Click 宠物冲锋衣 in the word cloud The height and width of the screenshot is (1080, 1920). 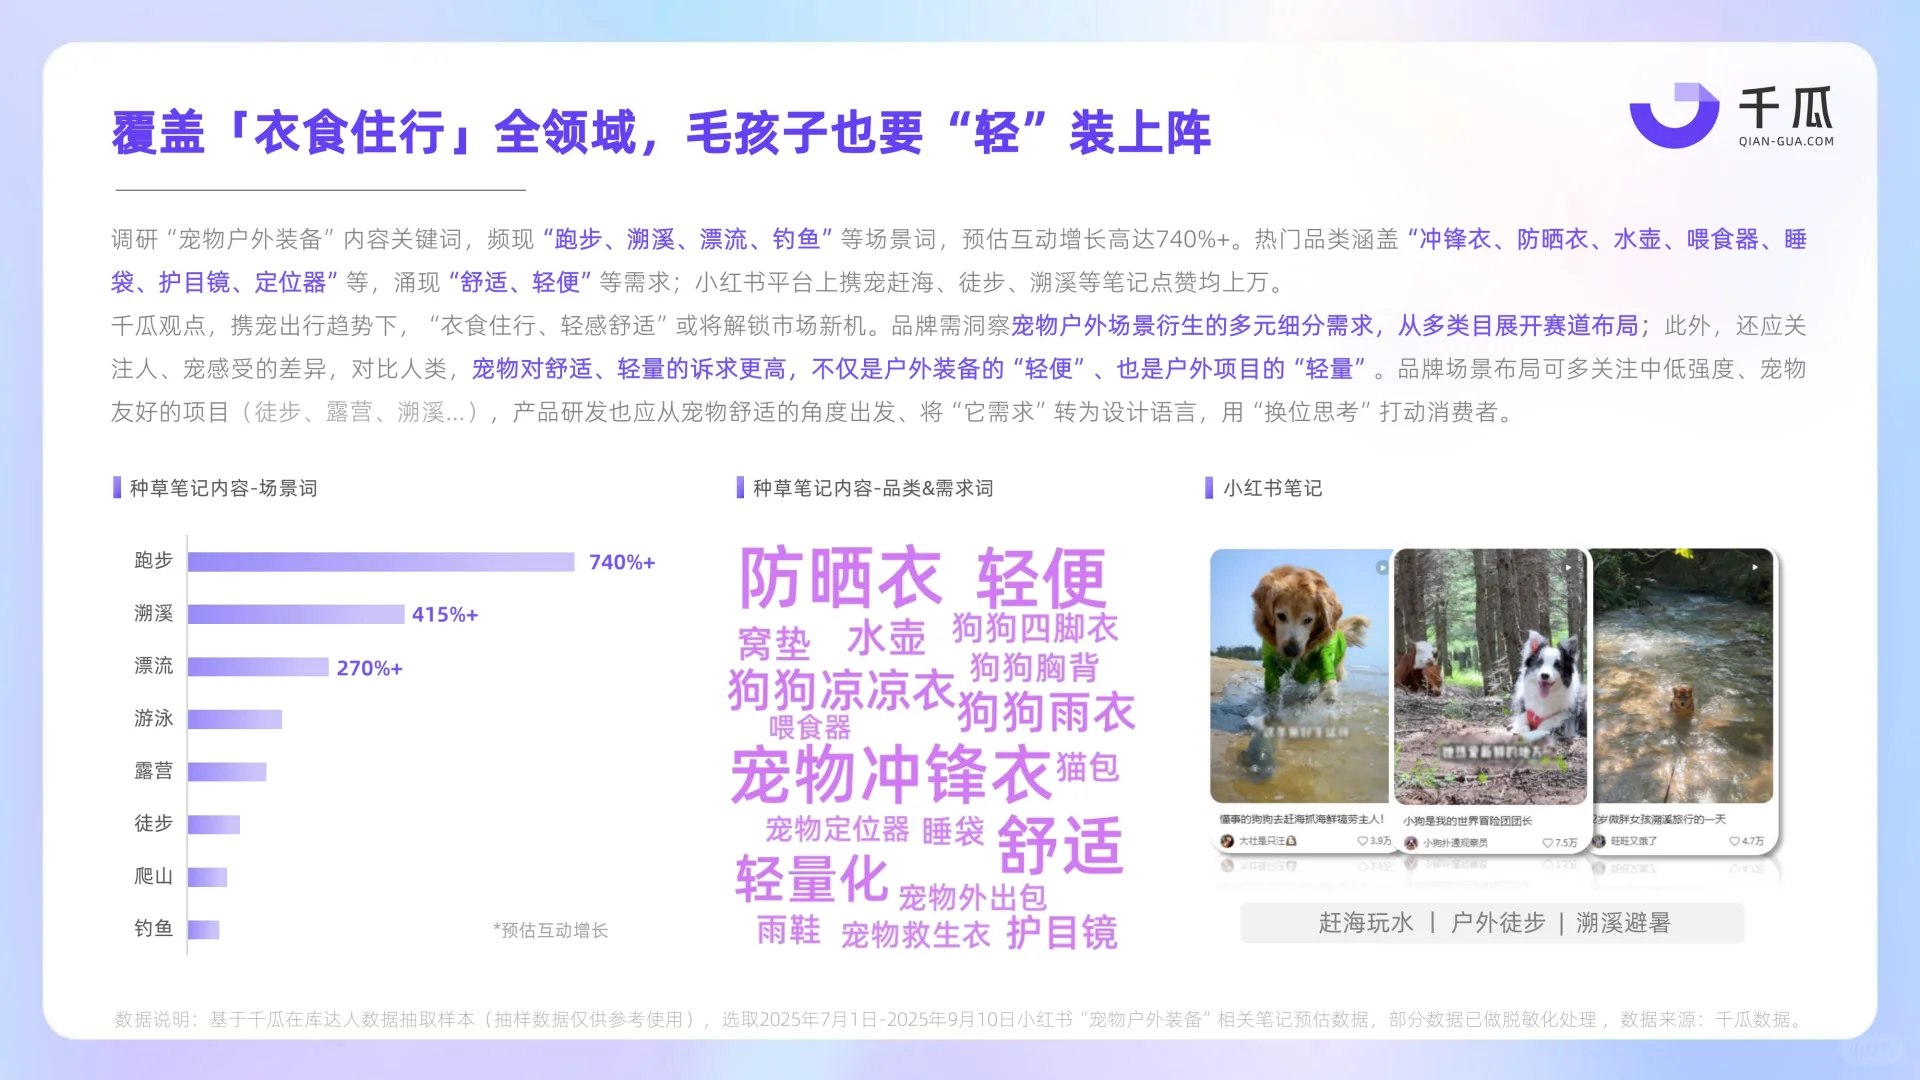pyautogui.click(x=891, y=774)
